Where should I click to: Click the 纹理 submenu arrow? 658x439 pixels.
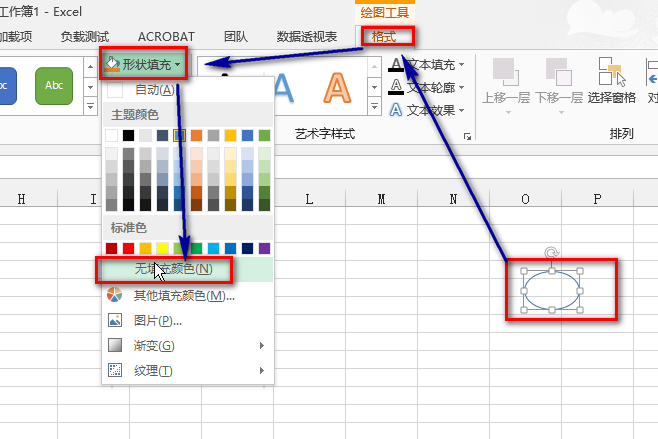coord(262,370)
